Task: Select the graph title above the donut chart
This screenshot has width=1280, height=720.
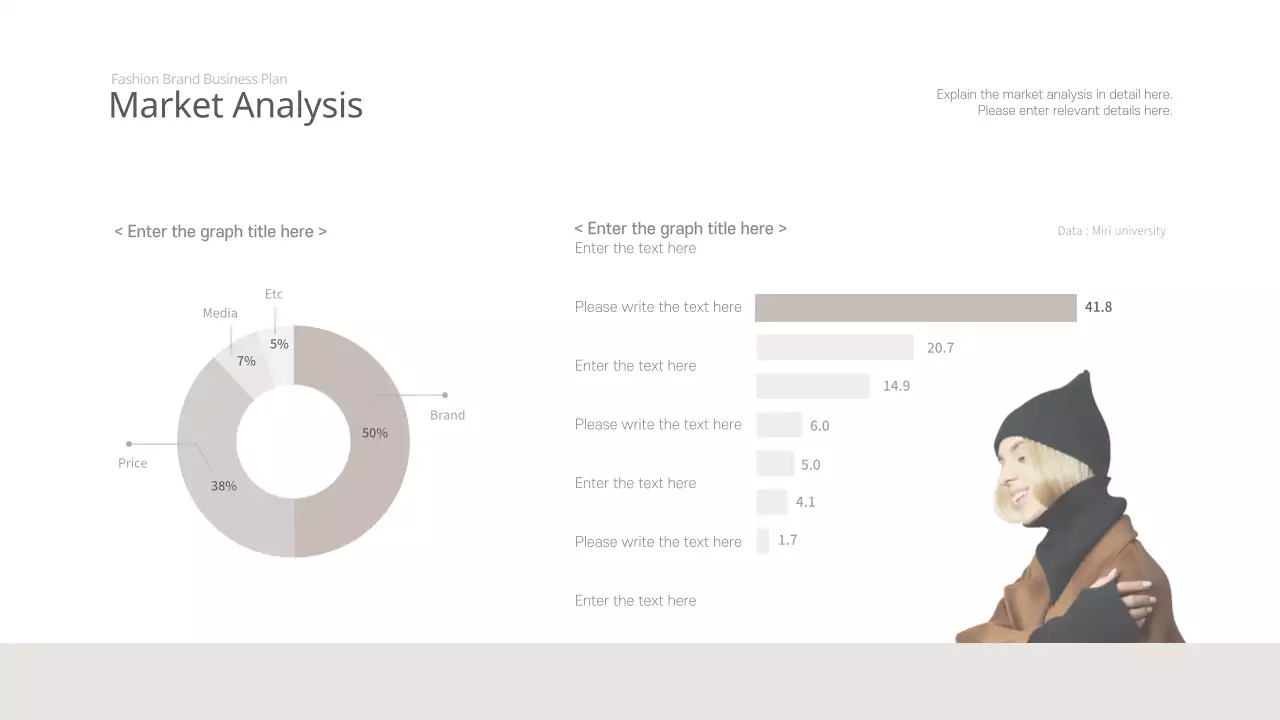Action: 220,231
